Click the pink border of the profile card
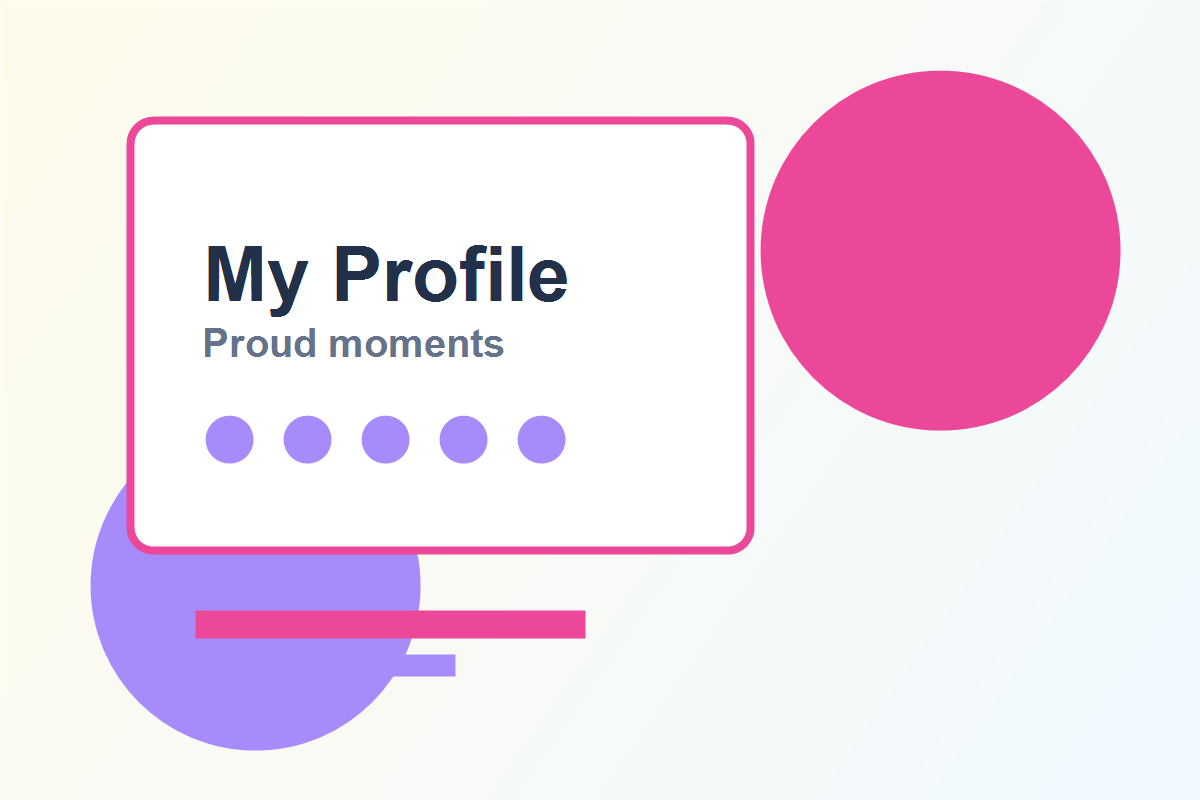 click(x=440, y=121)
